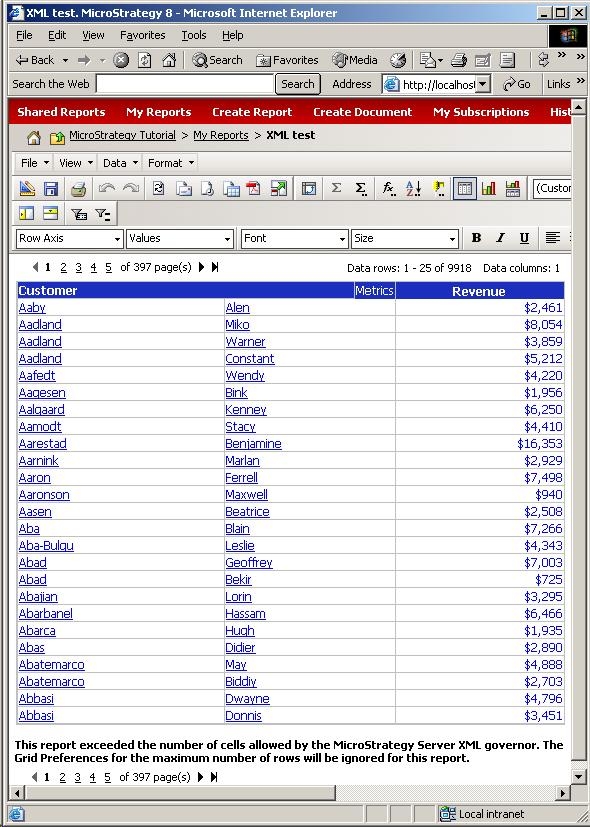This screenshot has height=827, width=590.
Task: Open the Row Axis dropdown
Action: pos(70,239)
